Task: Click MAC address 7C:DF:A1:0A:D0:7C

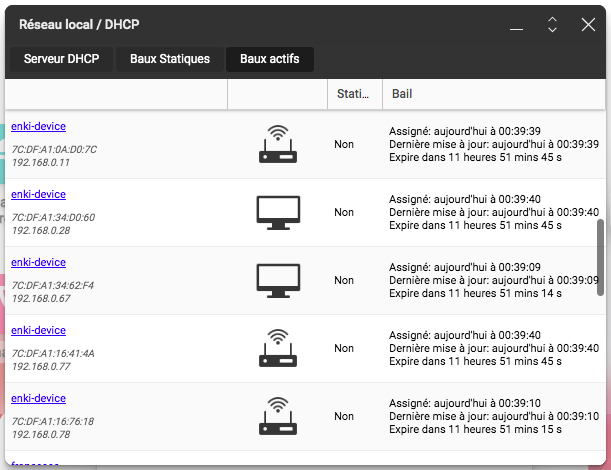Action: [54, 149]
